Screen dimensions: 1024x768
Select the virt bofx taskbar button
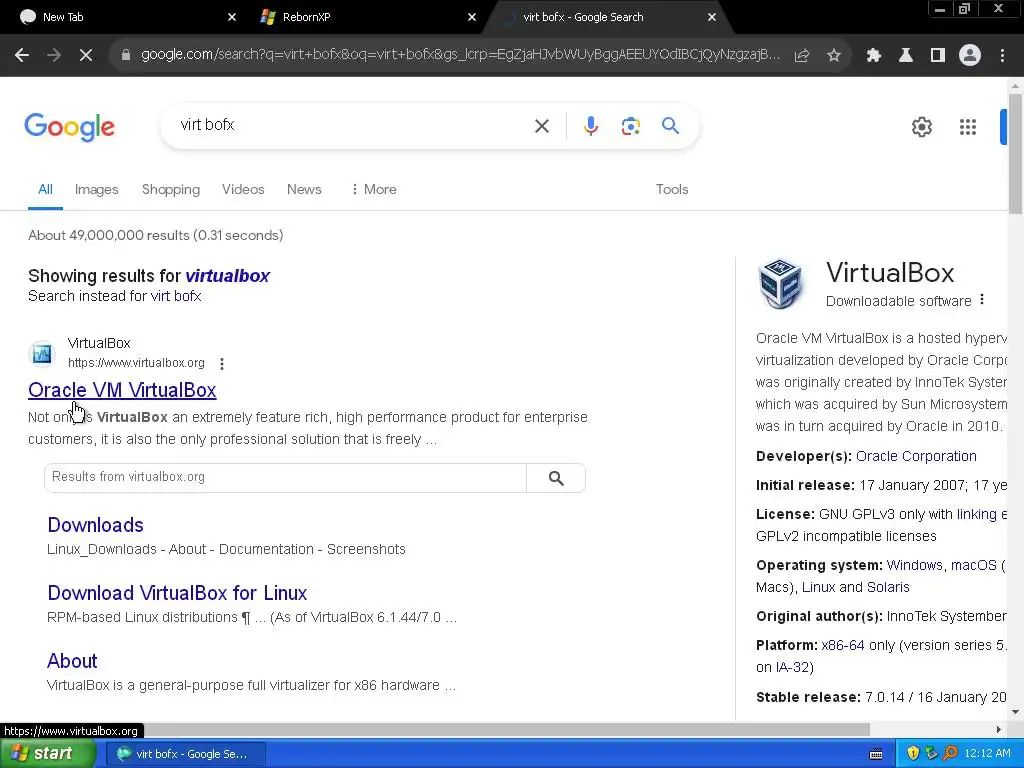tap(185, 754)
